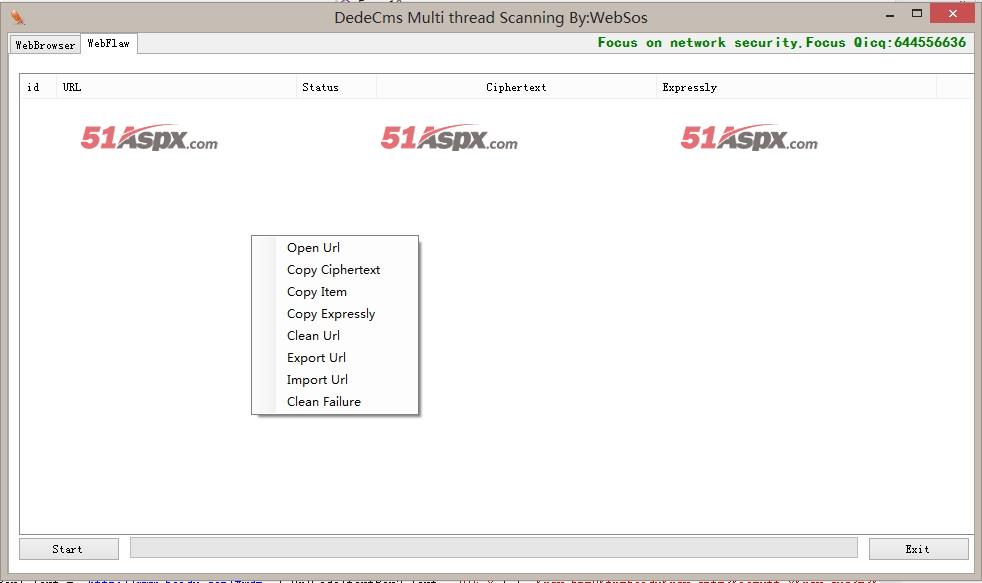Switch to the WebBrowser tab

(45, 44)
